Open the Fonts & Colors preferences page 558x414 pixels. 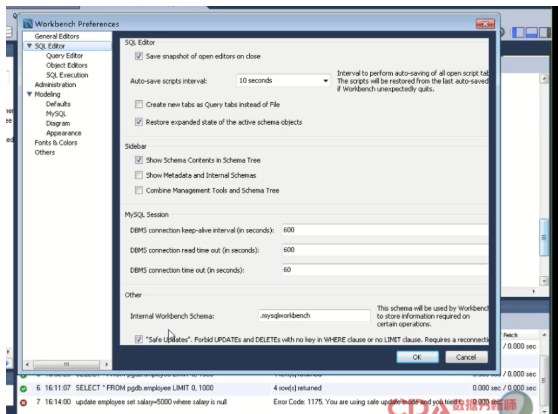(56, 142)
